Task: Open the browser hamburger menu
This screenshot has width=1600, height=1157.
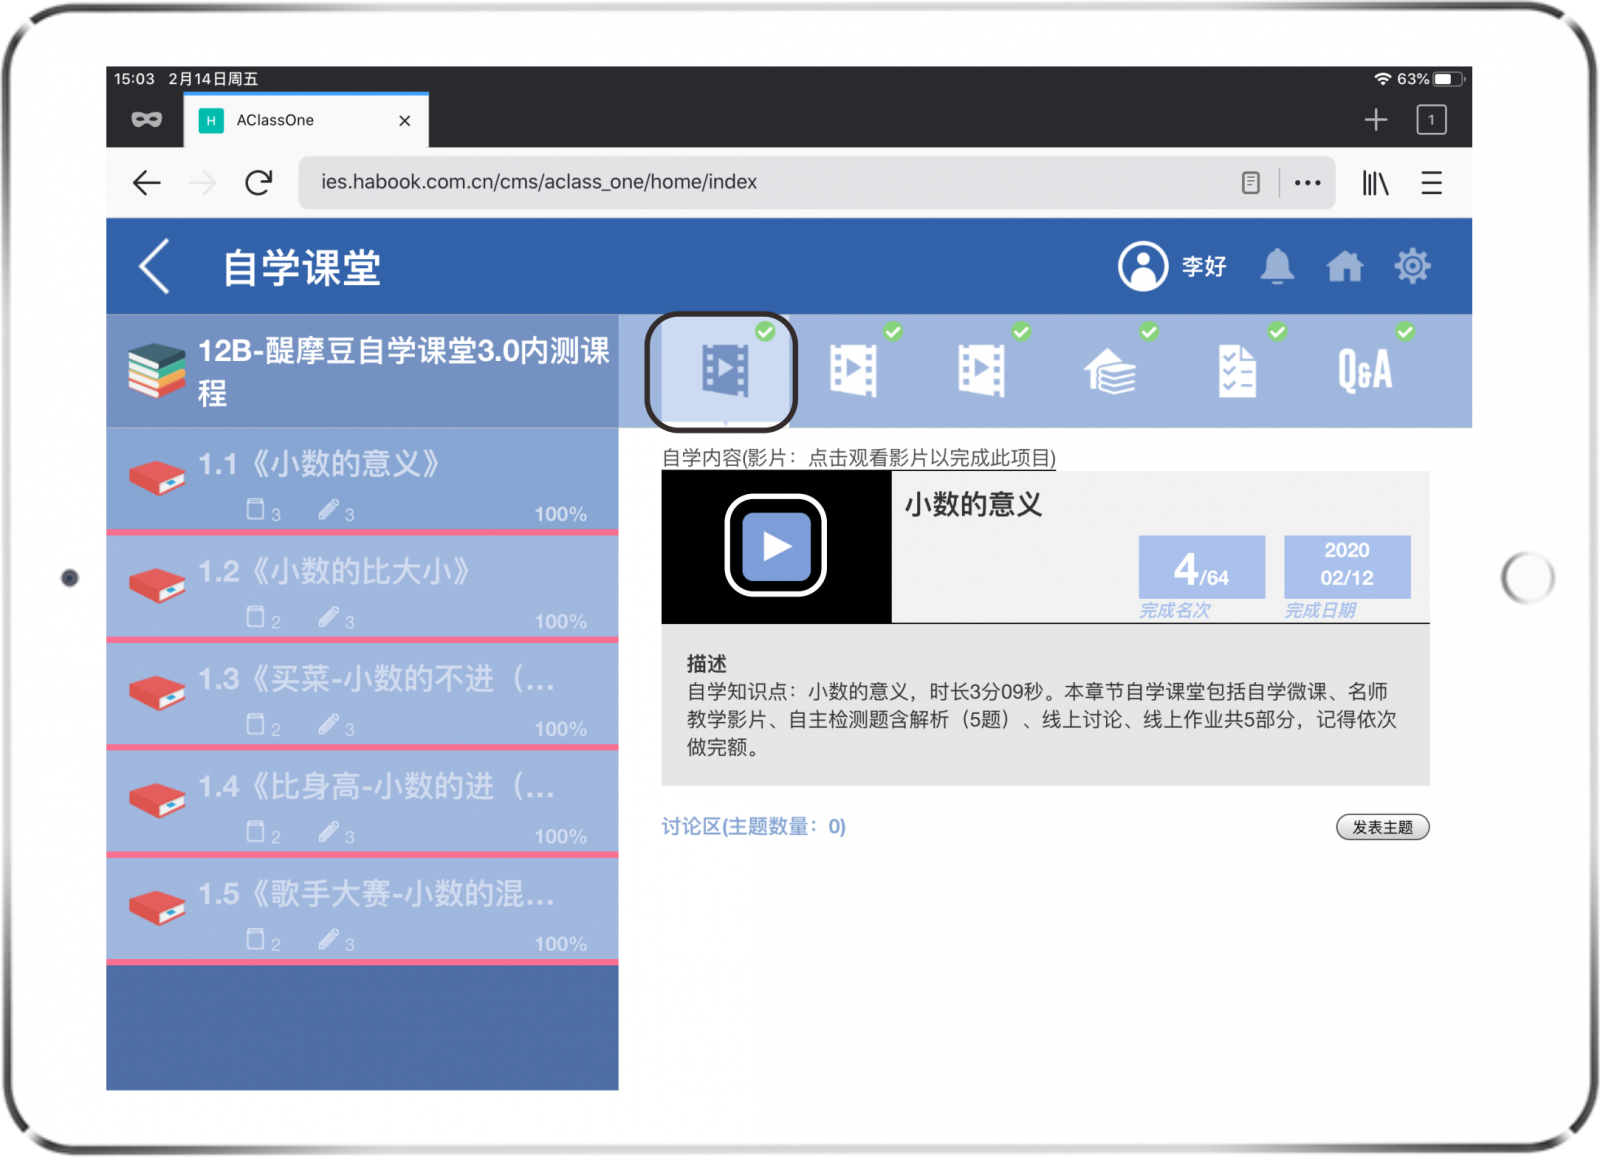Action: click(x=1431, y=183)
